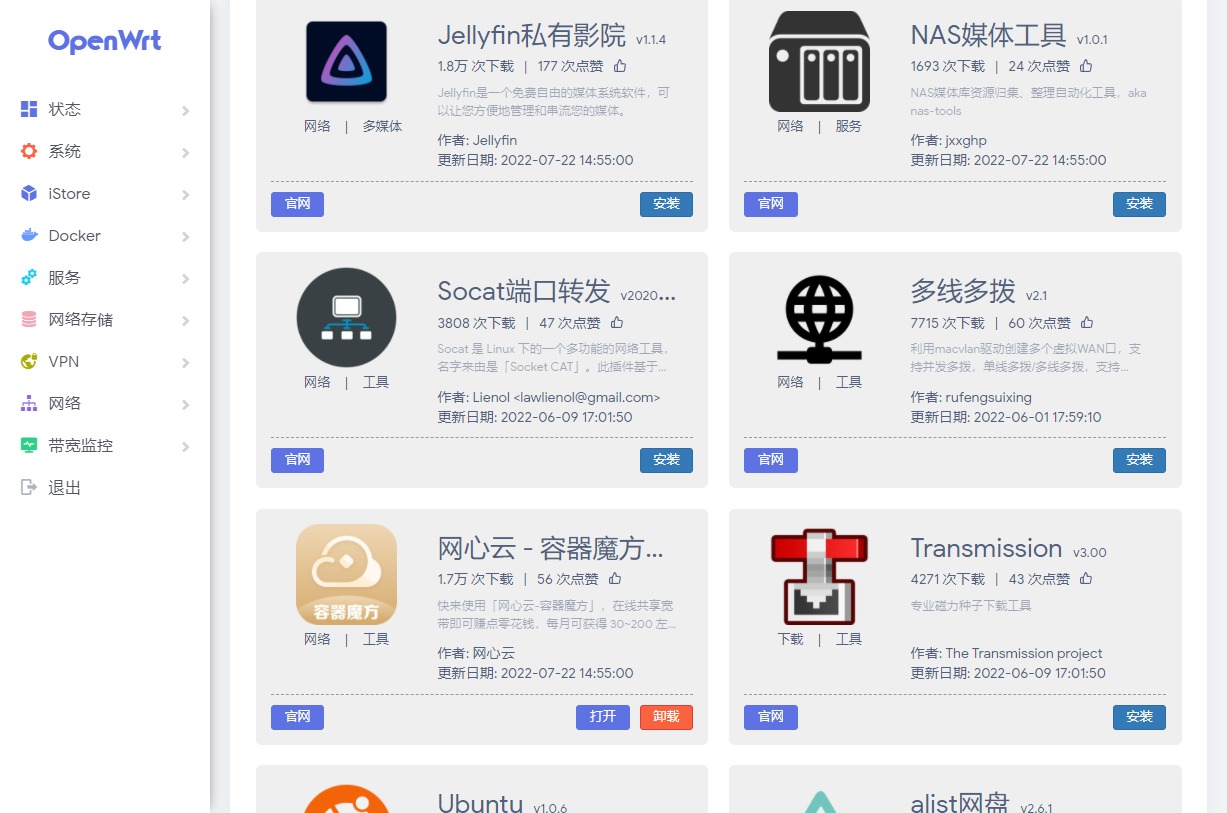Screen dimensions: 1227x813
Task: Select the VPN globe icon in sidebar
Action: click(29, 361)
